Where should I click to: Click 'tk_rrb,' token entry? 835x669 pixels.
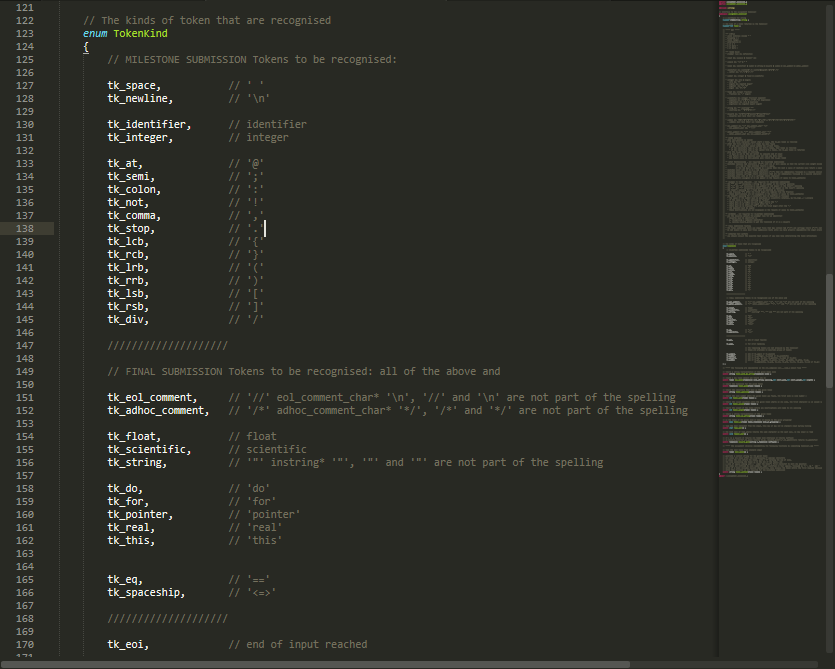[128, 281]
